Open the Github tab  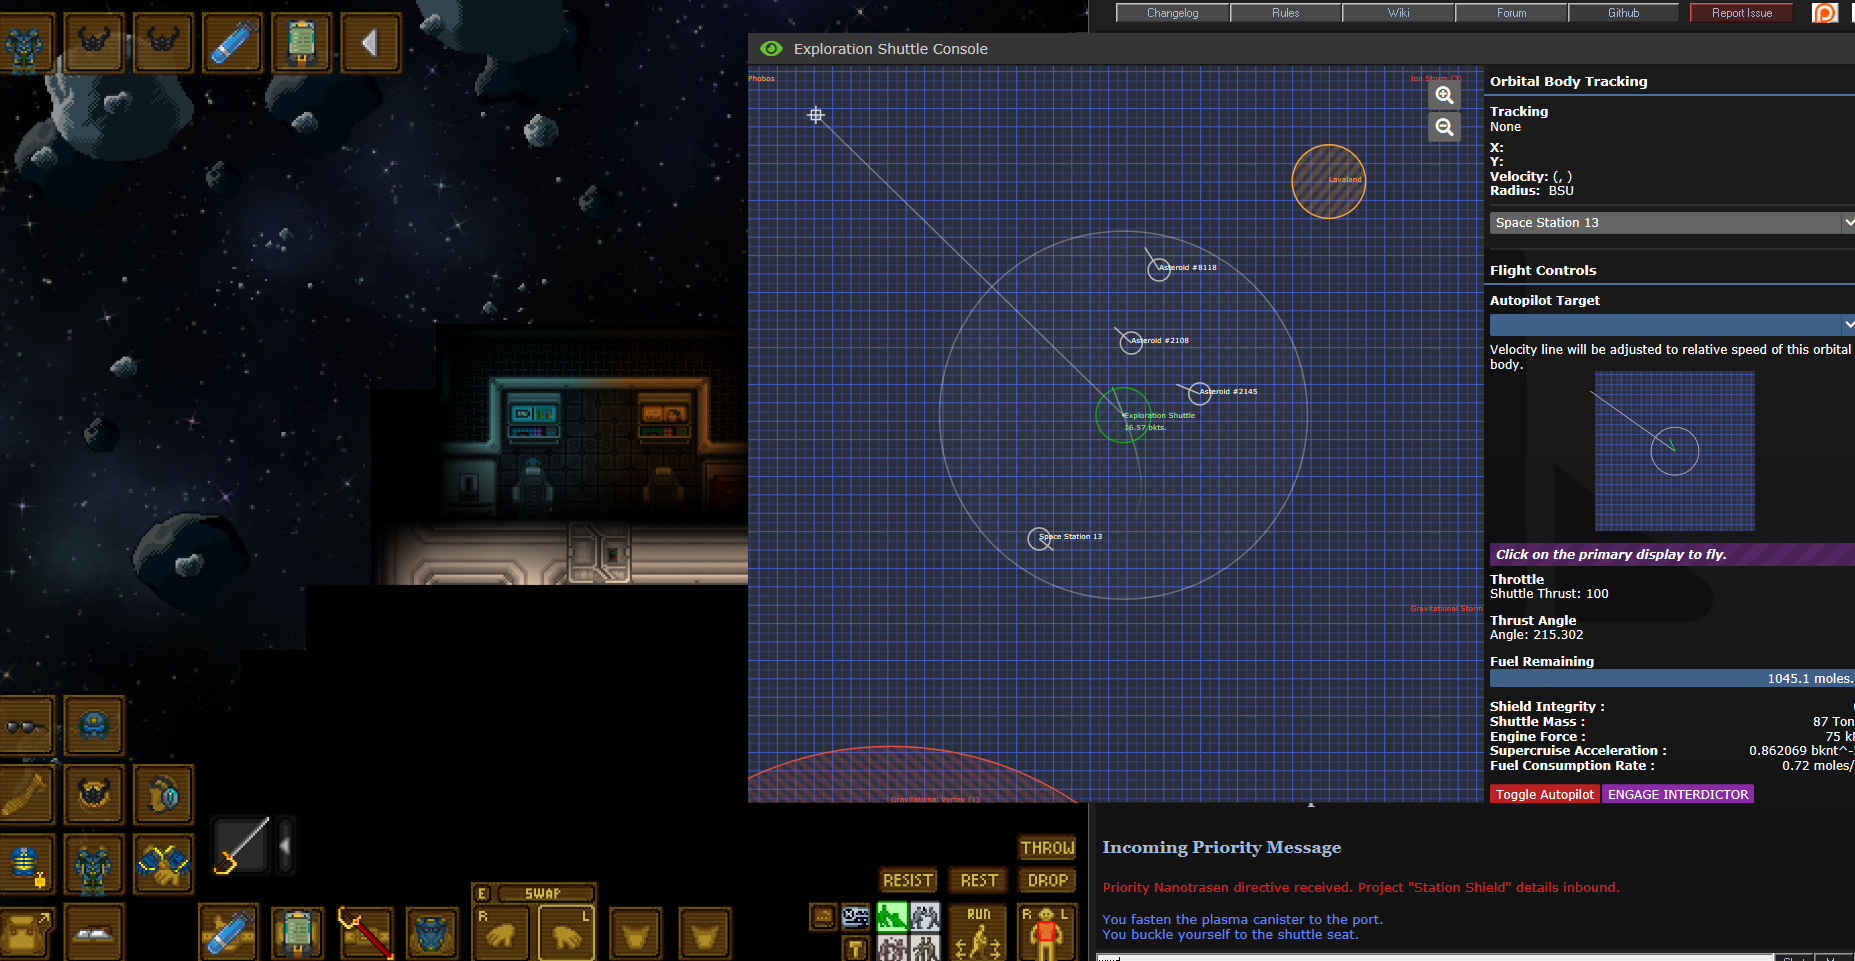pos(1623,13)
